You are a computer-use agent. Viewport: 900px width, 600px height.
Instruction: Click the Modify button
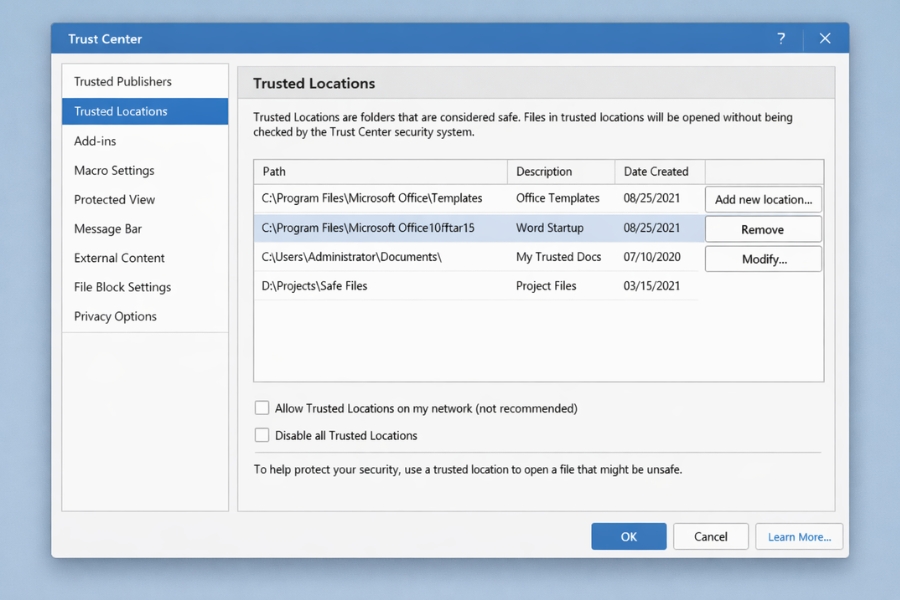763,259
